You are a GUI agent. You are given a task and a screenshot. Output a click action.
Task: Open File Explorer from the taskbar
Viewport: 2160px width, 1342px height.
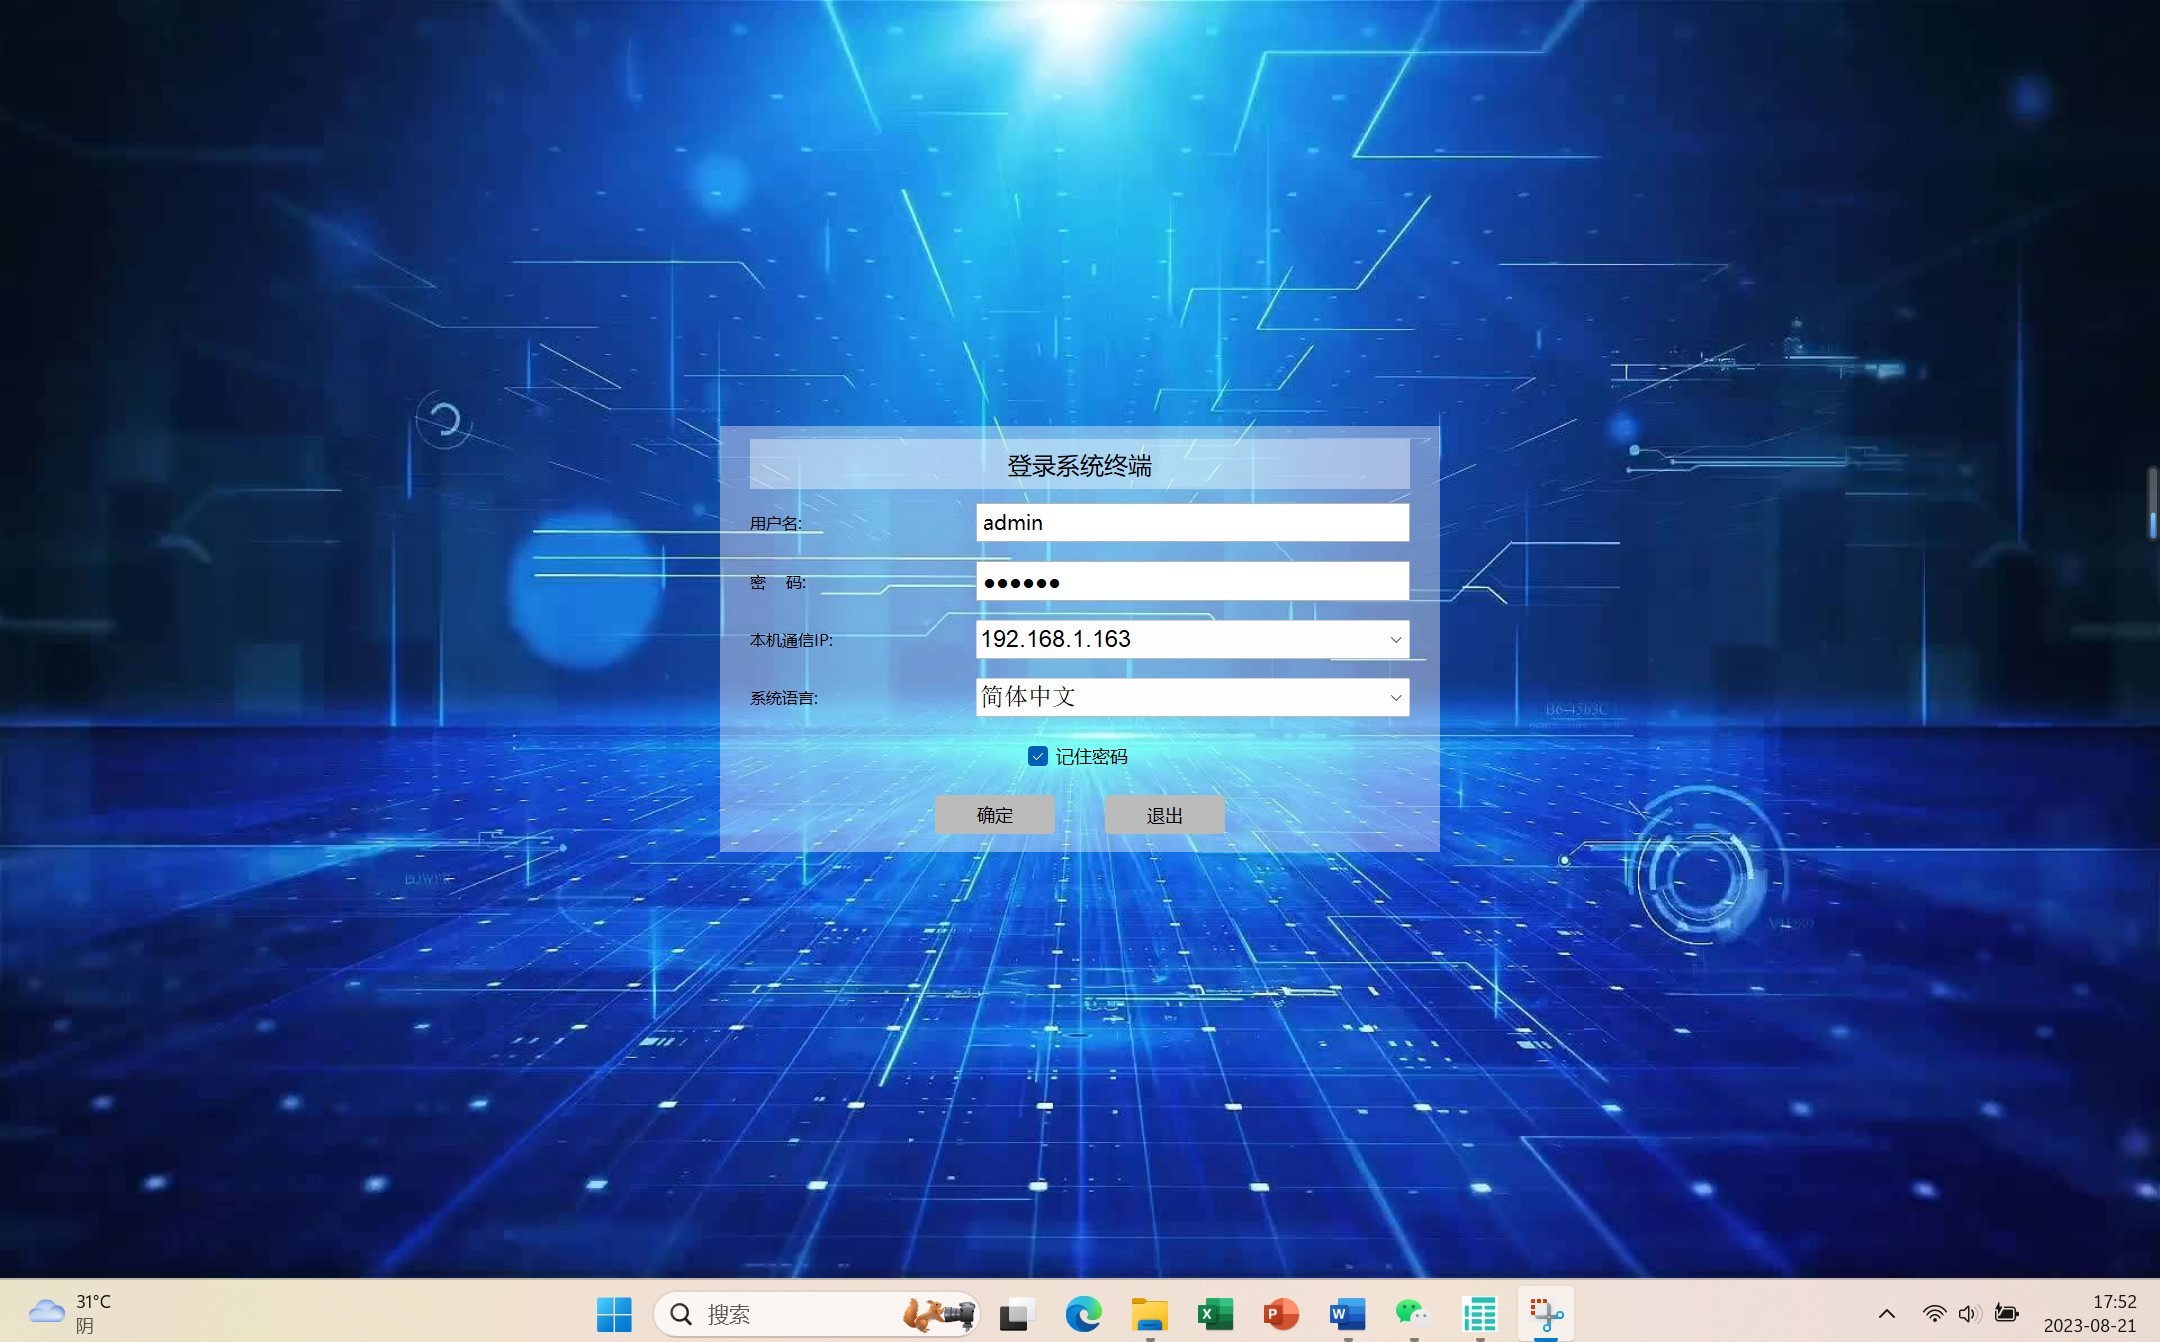[1149, 1313]
